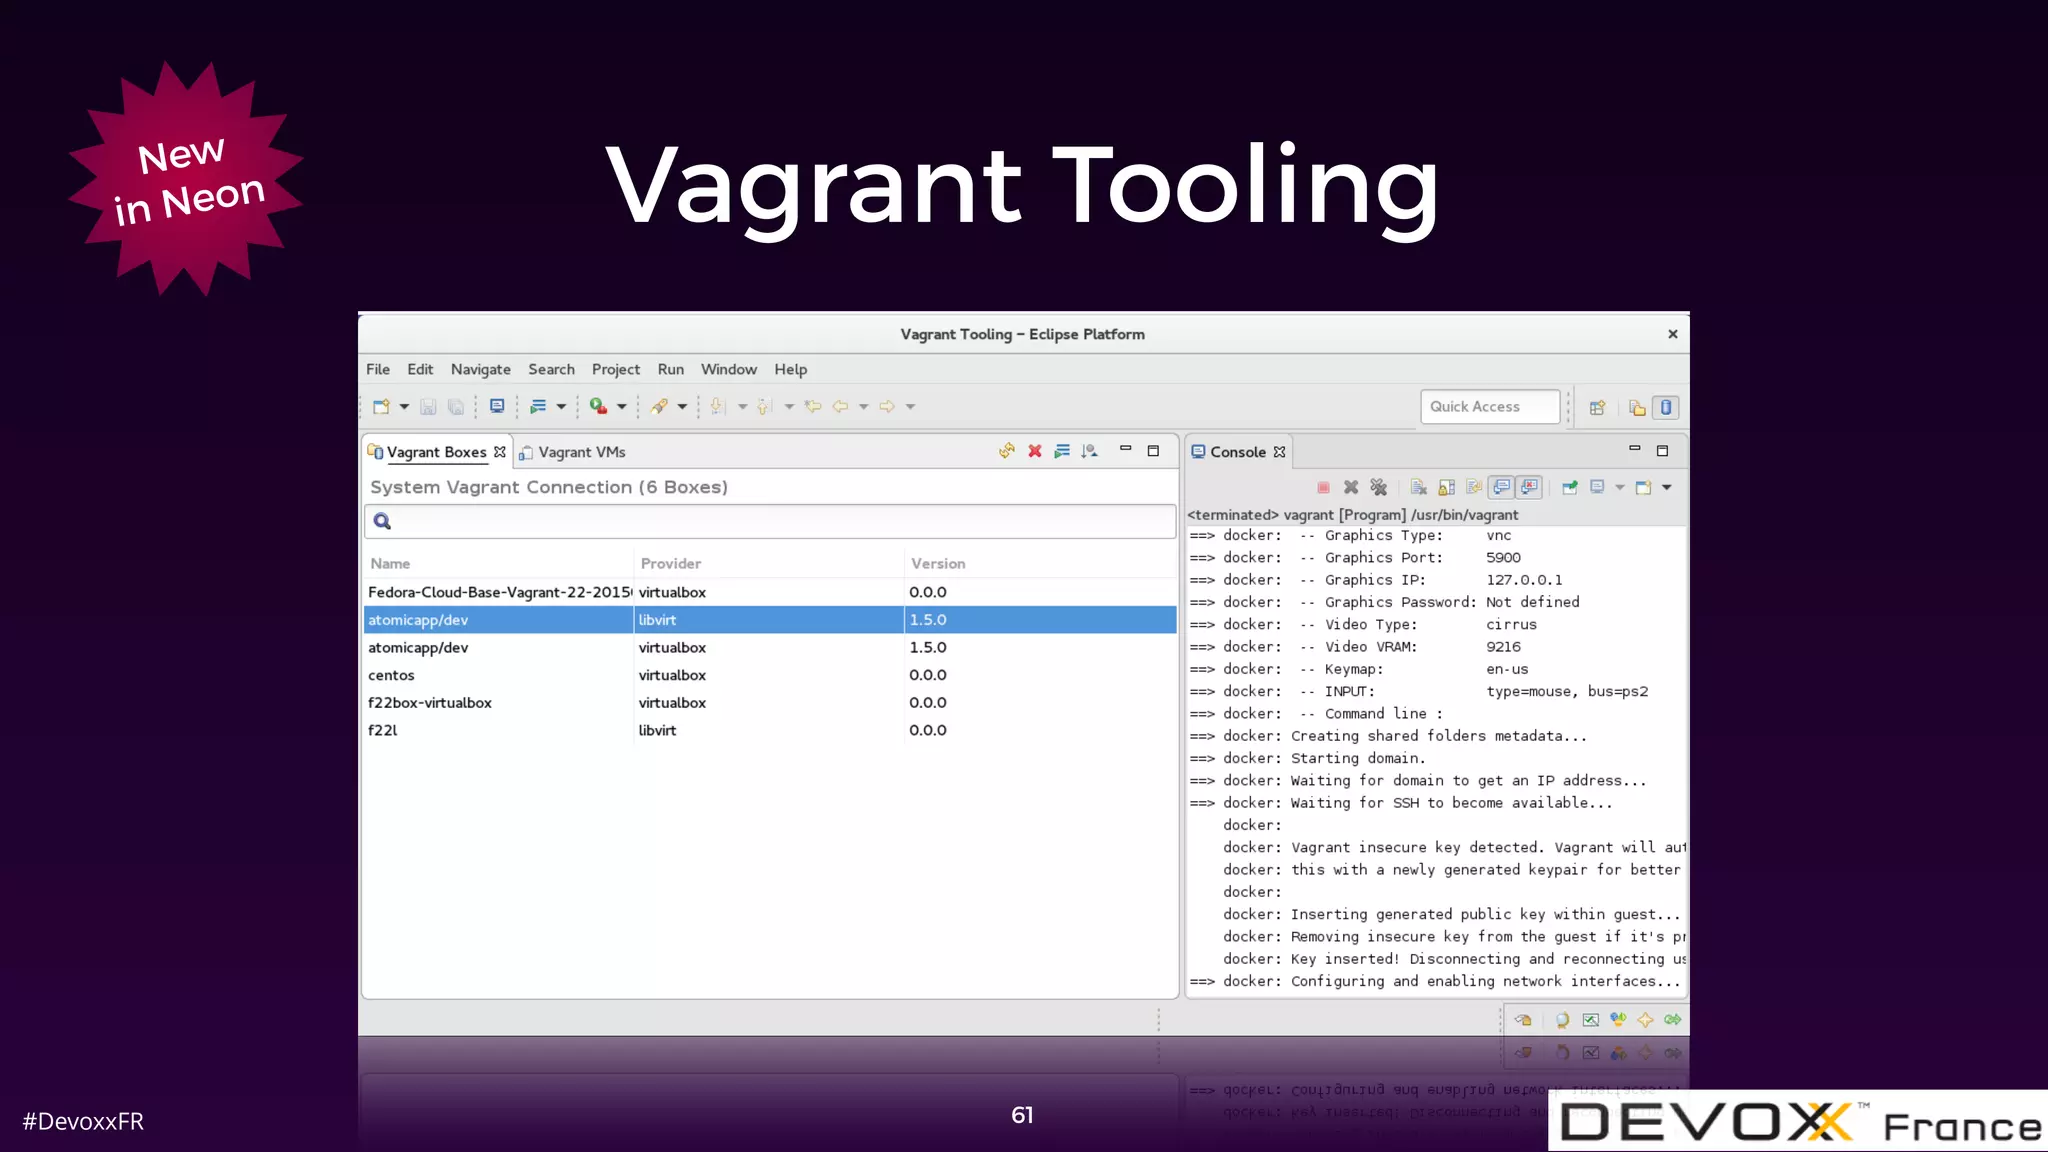The image size is (2048, 1152).
Task: Select the Console tab
Action: 1237,452
